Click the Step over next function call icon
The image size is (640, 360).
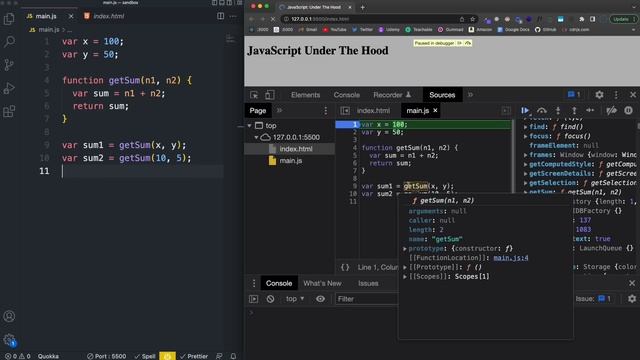542,110
